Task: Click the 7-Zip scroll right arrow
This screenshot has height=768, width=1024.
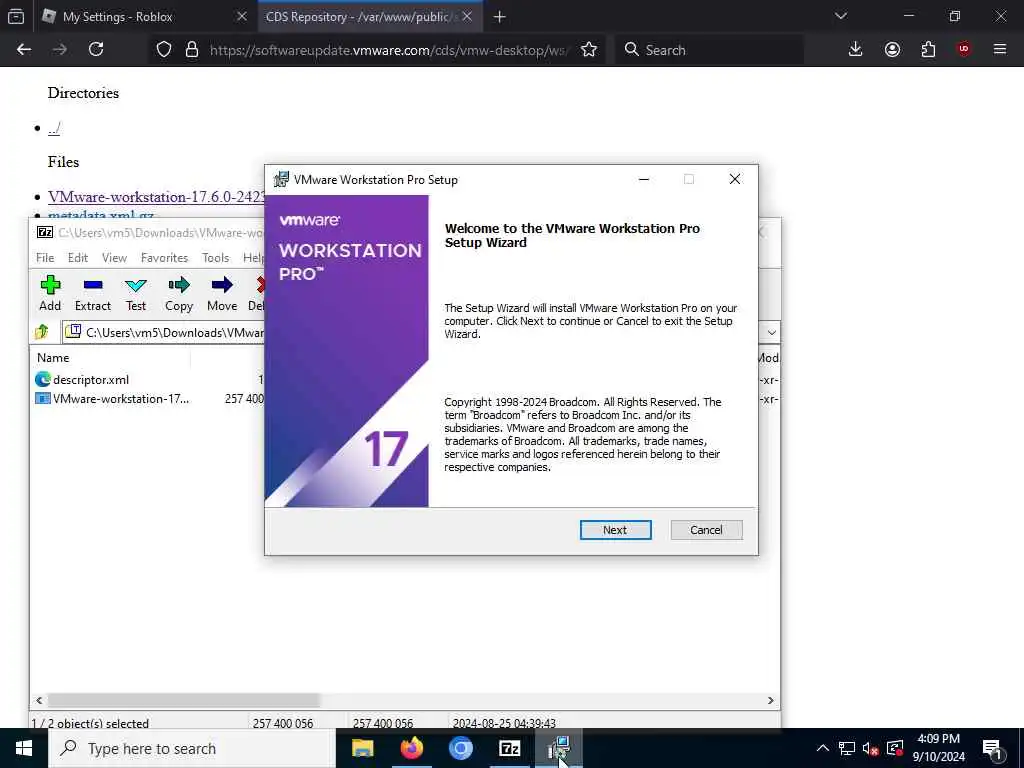Action: (x=771, y=700)
